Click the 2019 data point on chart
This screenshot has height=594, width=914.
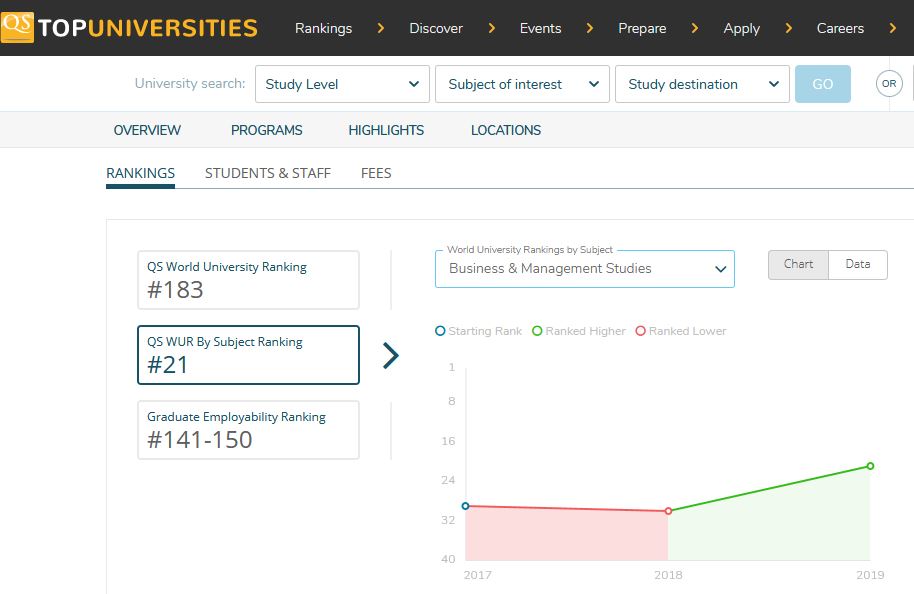[x=870, y=466]
